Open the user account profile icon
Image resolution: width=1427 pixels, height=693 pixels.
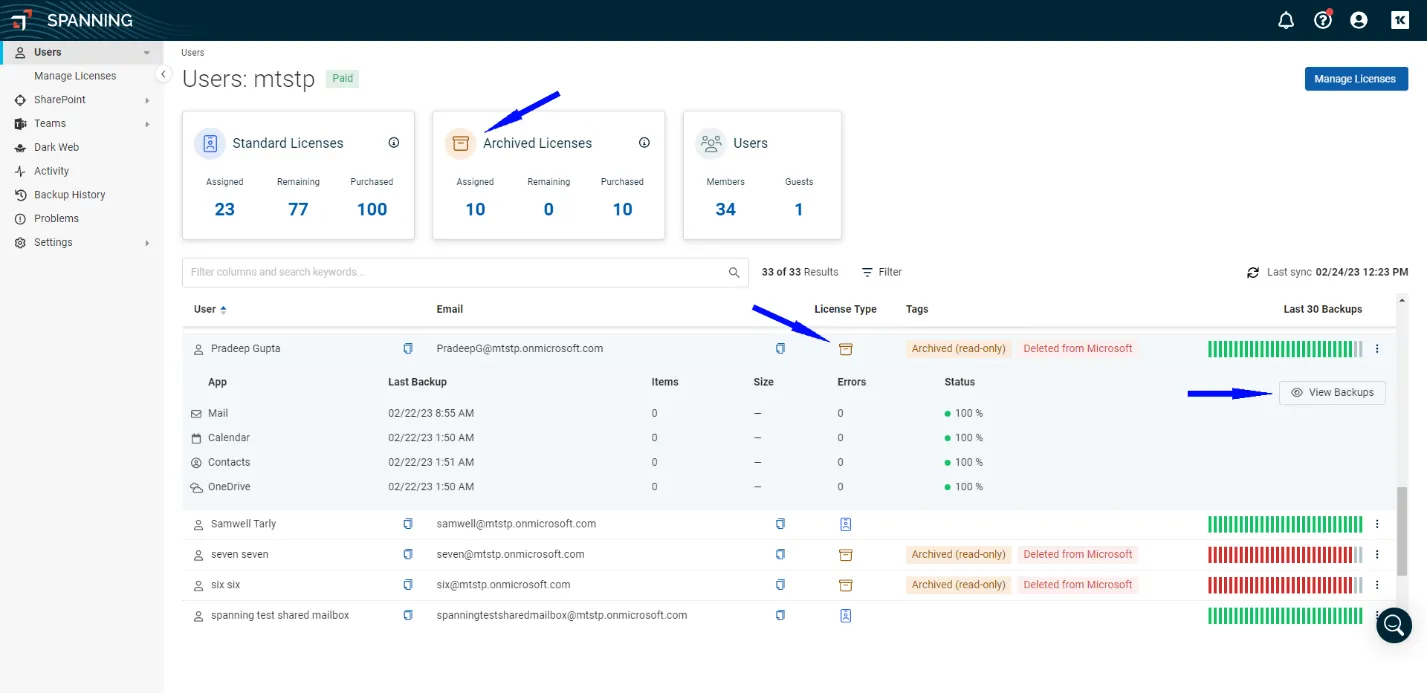pyautogui.click(x=1358, y=20)
